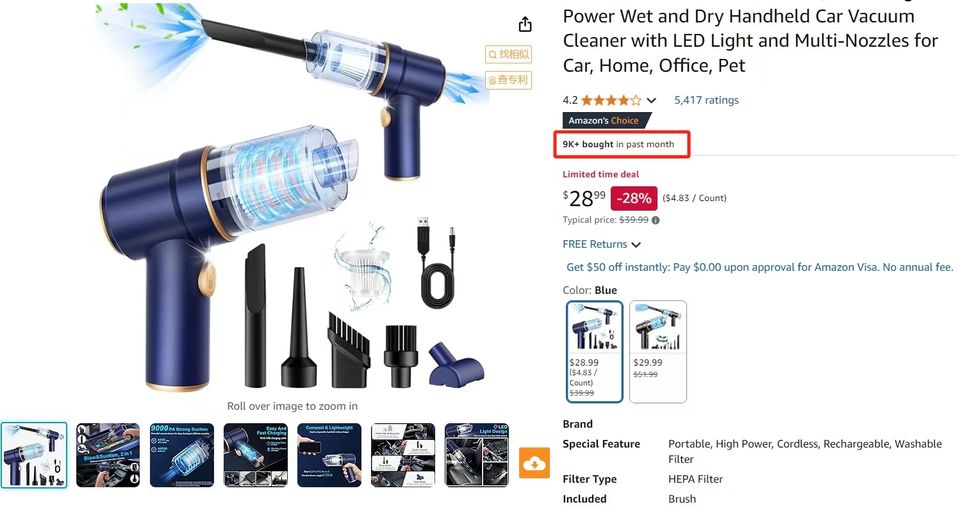Click the 查专利 patent check button
This screenshot has width=960, height=509.
pyautogui.click(x=508, y=80)
